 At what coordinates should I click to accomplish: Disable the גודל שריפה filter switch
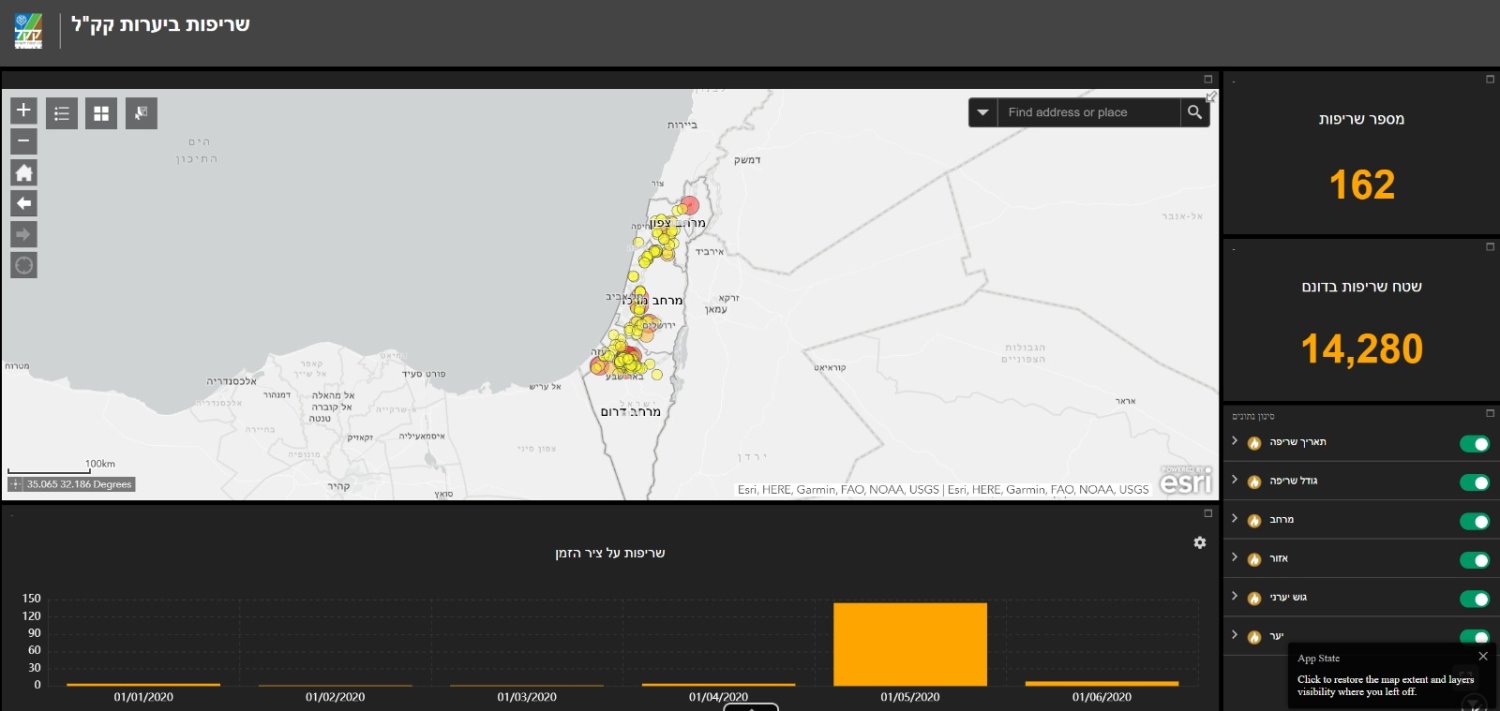[x=1474, y=482]
